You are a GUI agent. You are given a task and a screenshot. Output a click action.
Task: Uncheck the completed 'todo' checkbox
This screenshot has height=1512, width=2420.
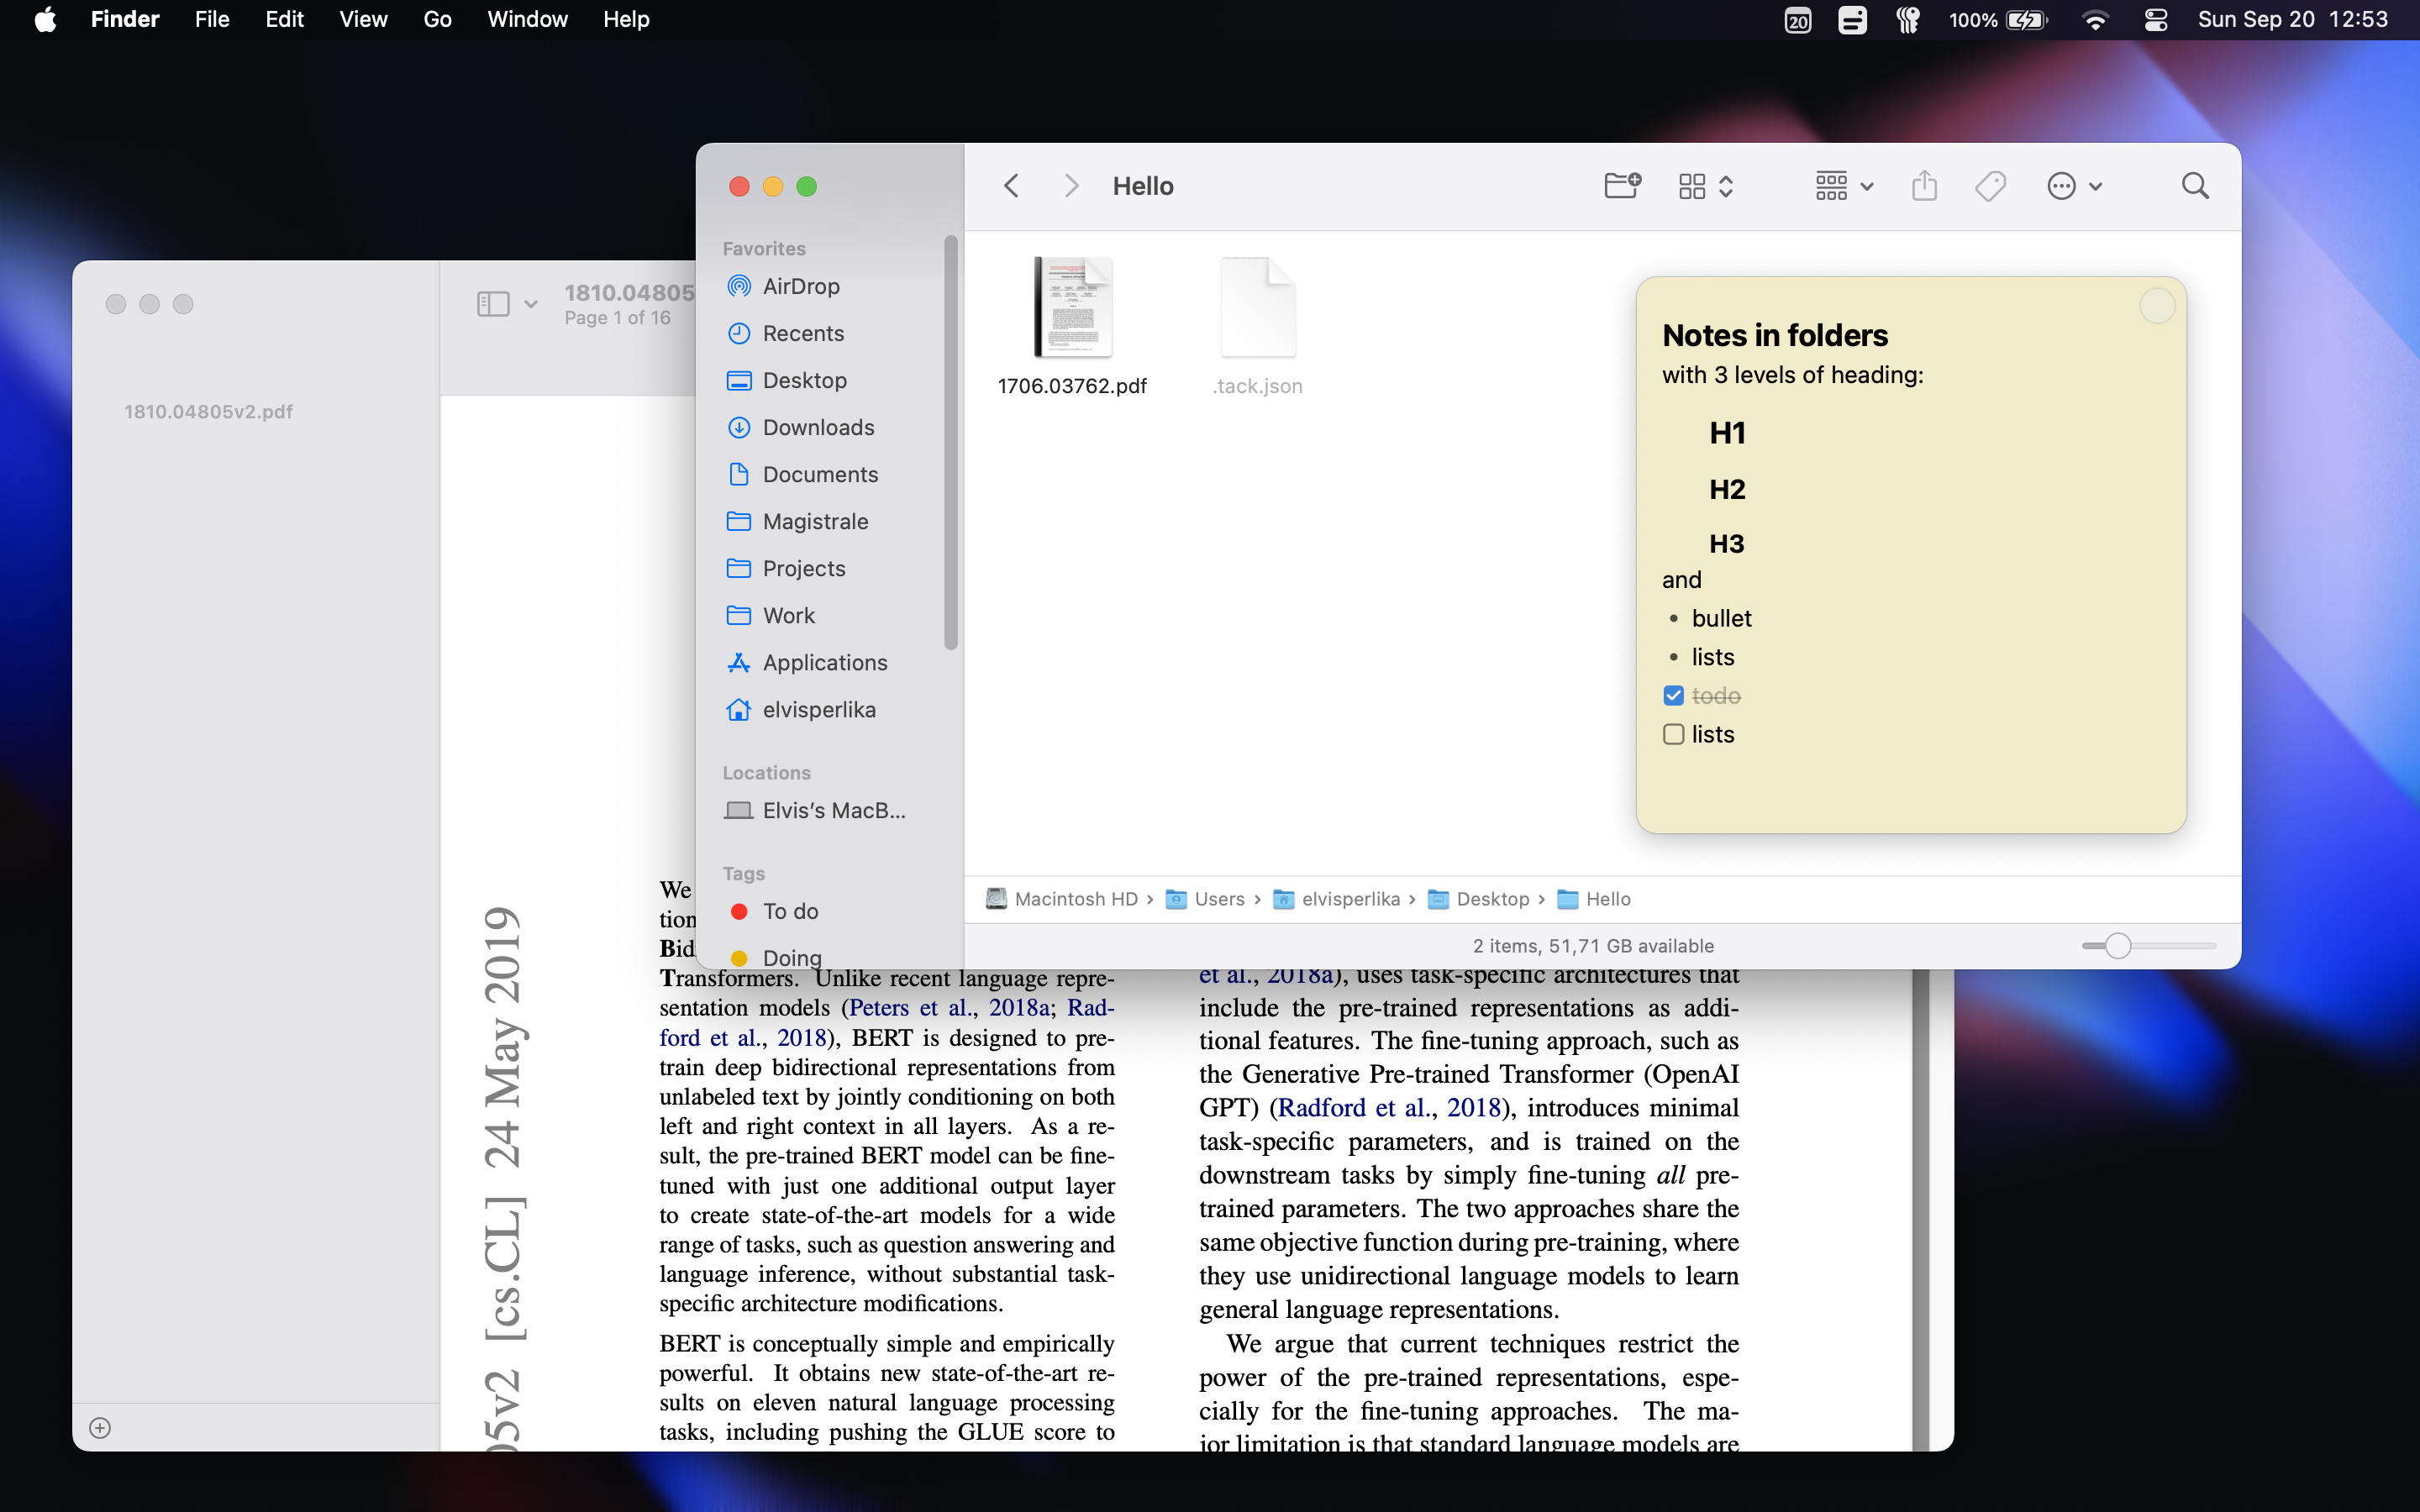click(1673, 695)
